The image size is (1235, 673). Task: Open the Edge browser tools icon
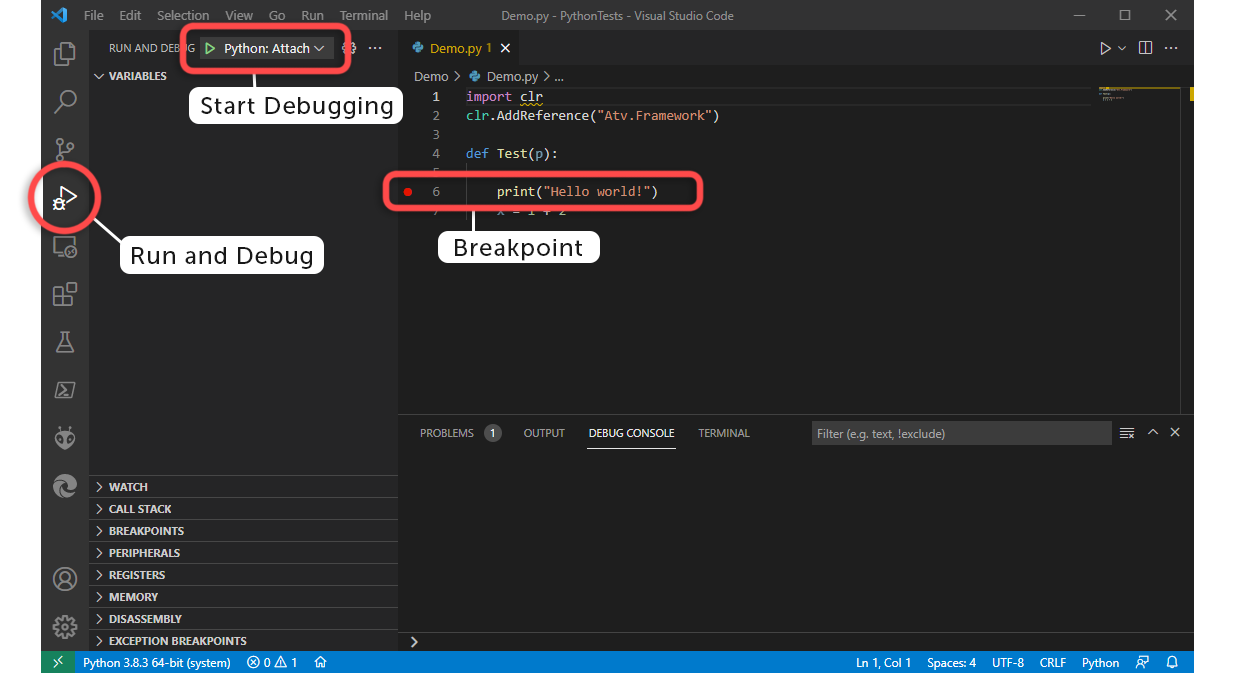(x=65, y=486)
